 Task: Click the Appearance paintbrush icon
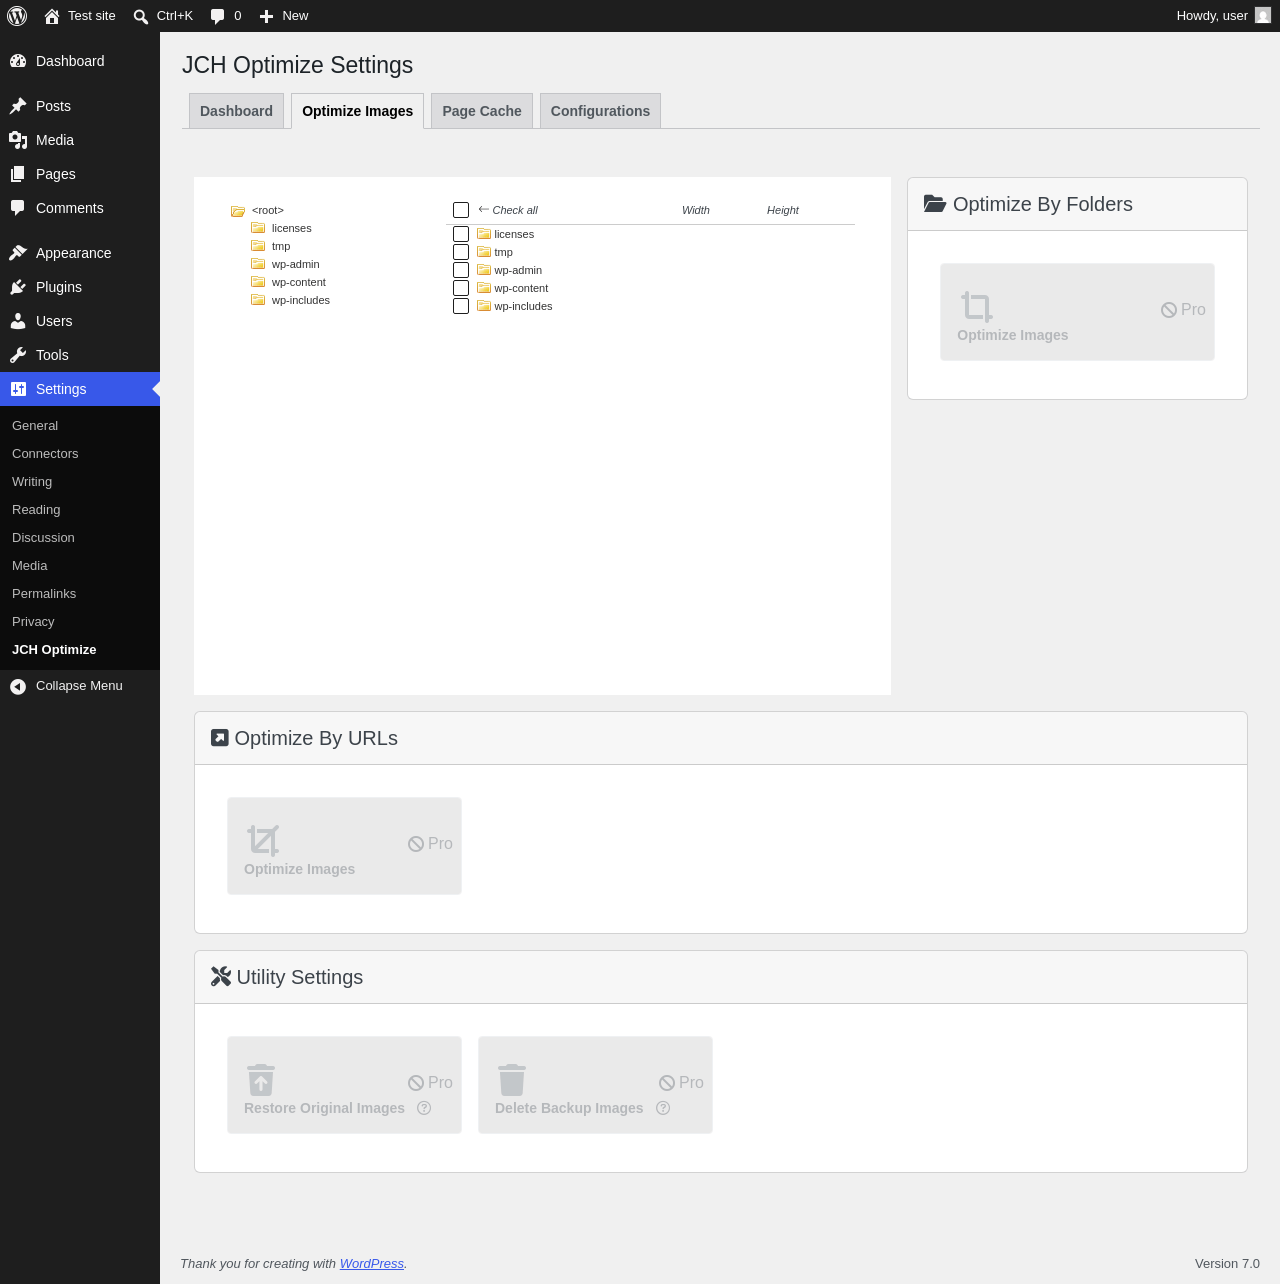(18, 253)
